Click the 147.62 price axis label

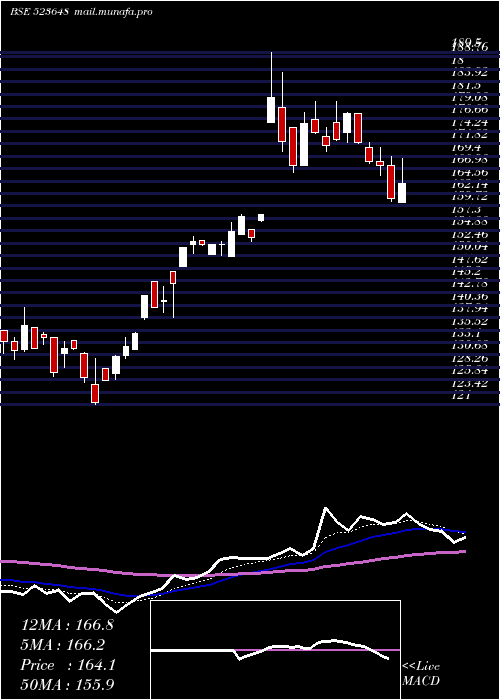click(x=470, y=259)
